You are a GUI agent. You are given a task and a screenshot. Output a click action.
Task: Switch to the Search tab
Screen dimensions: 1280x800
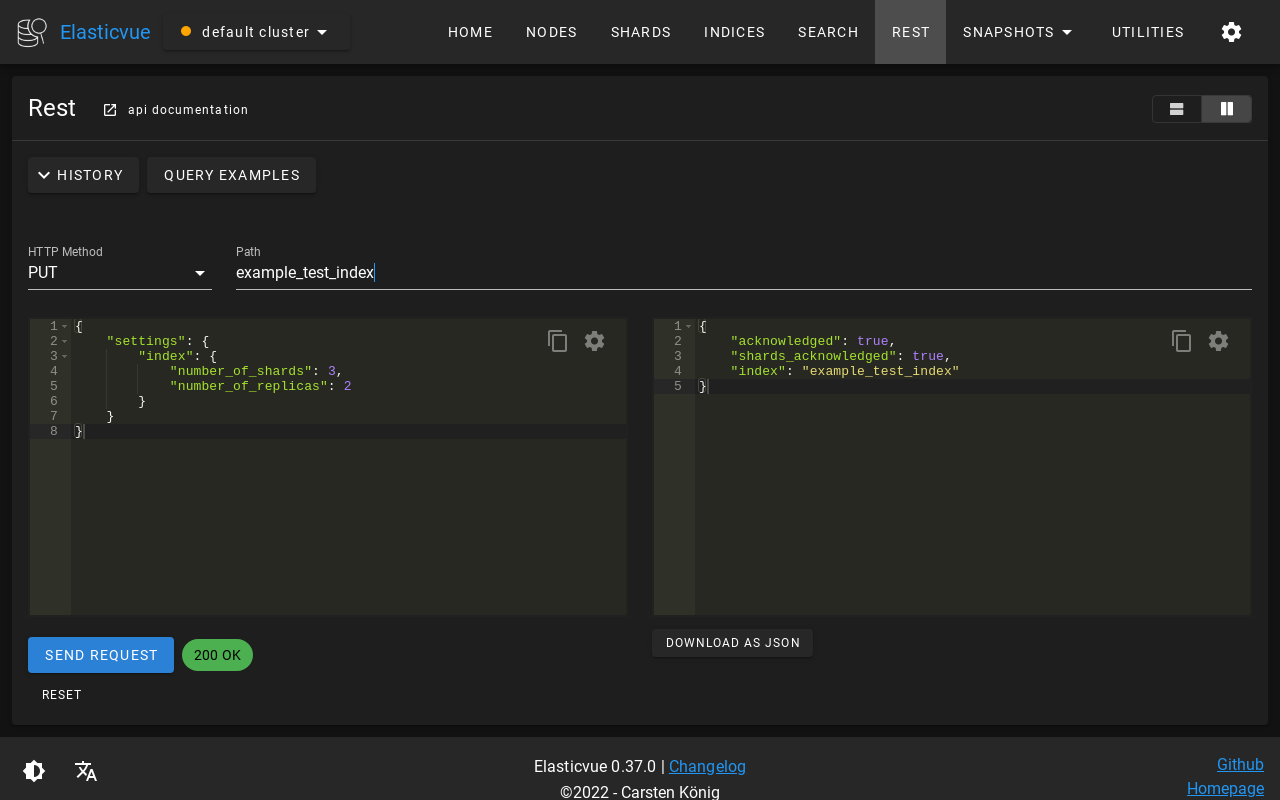(828, 32)
